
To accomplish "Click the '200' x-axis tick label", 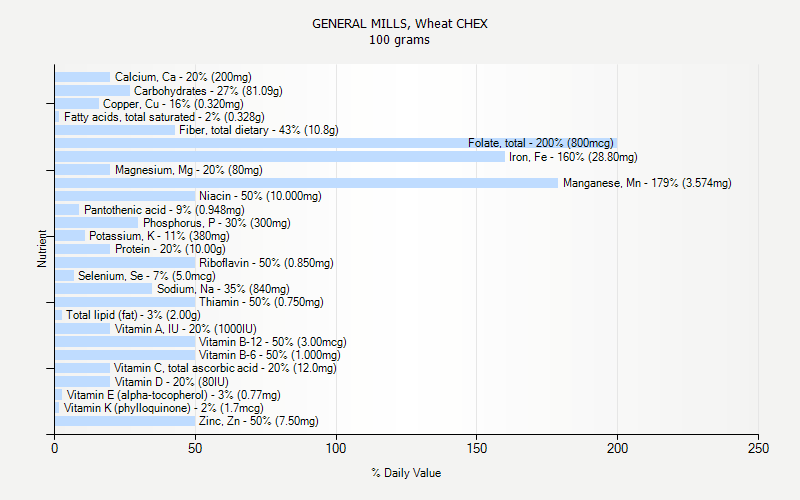I will (617, 448).
